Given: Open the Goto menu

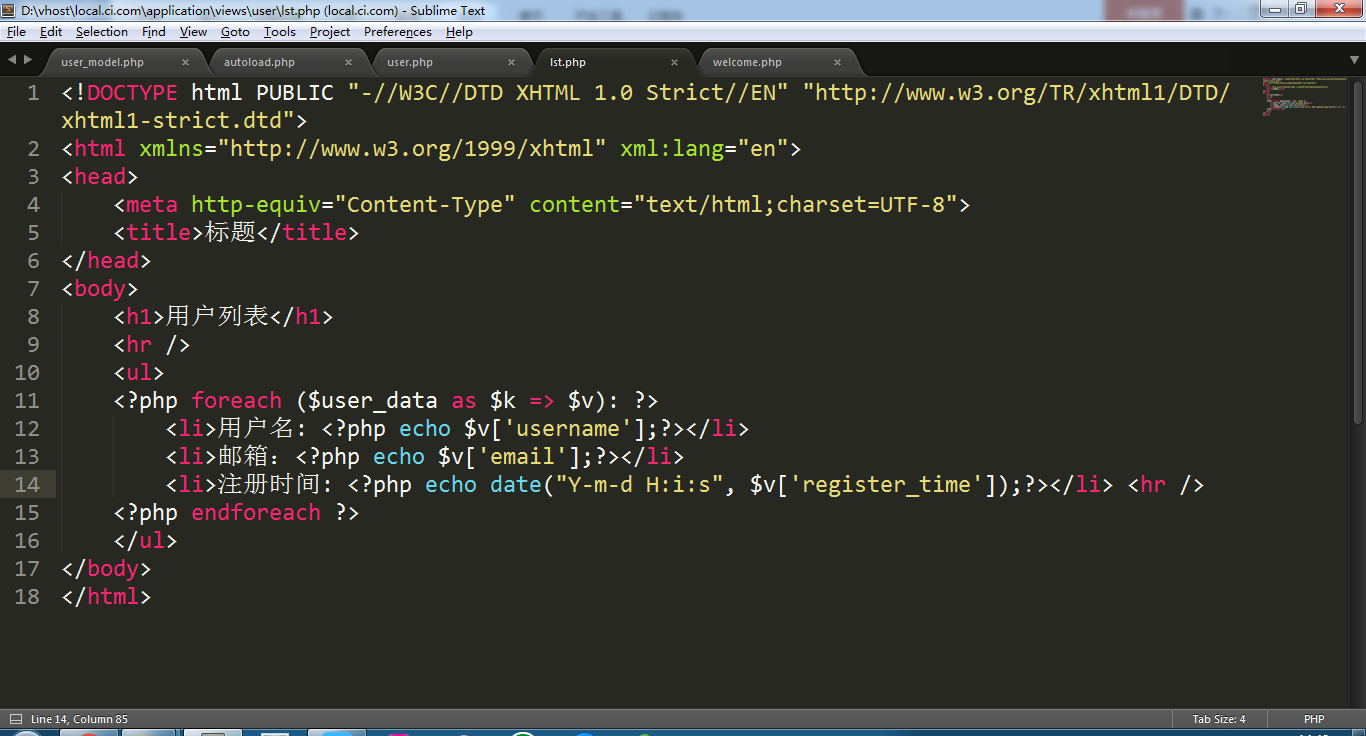Looking at the screenshot, I should click(x=235, y=32).
